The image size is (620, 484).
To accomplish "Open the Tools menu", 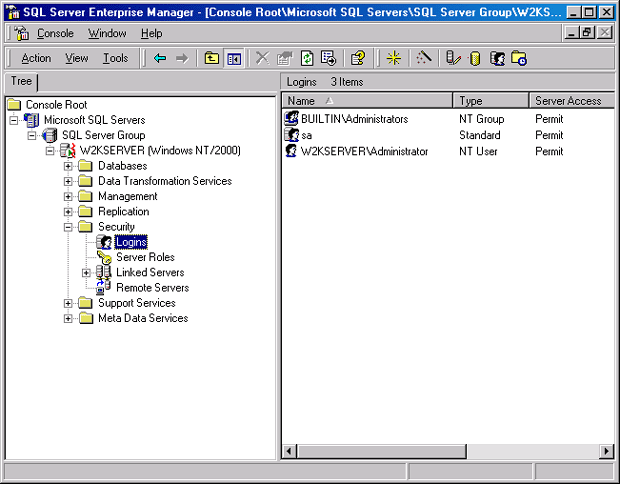I will tap(115, 58).
